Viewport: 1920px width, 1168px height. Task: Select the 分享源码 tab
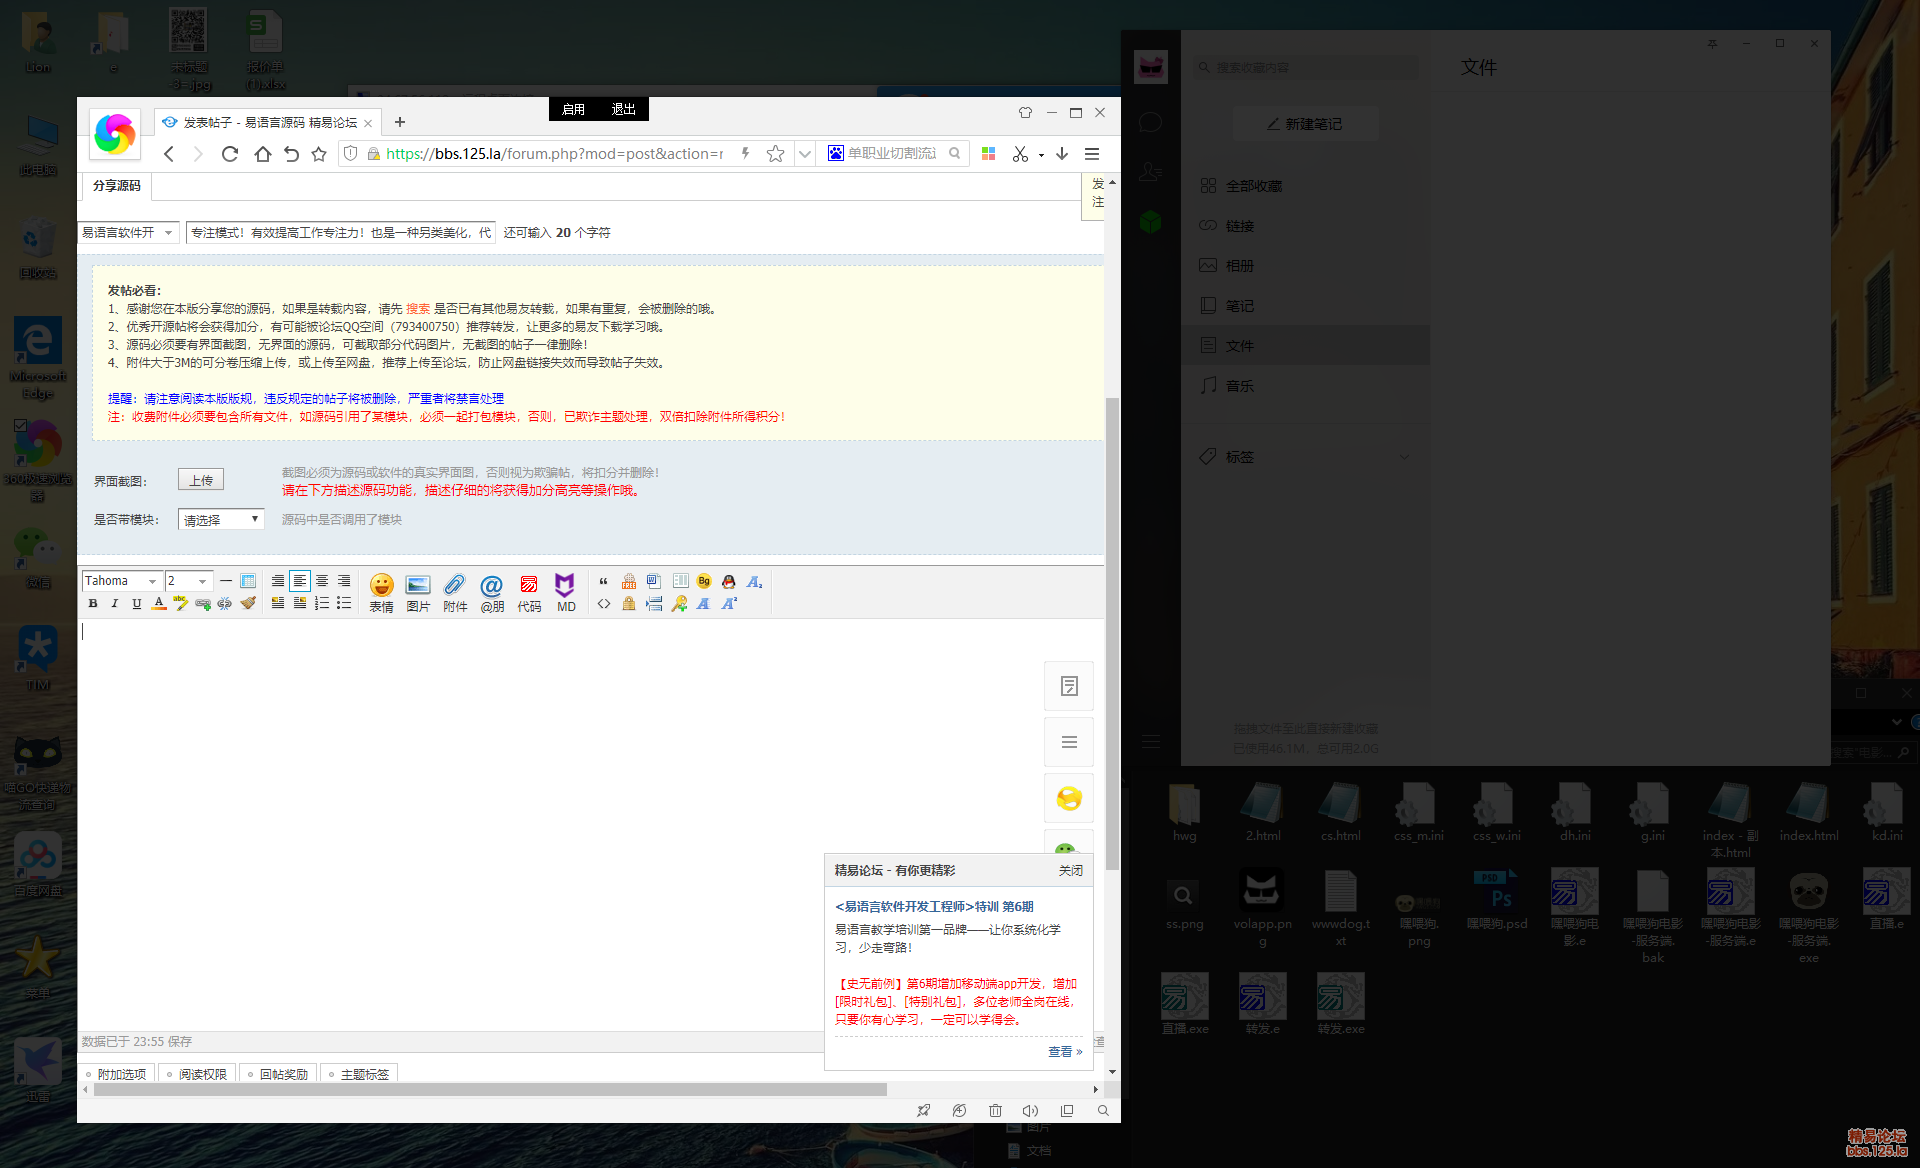click(116, 186)
